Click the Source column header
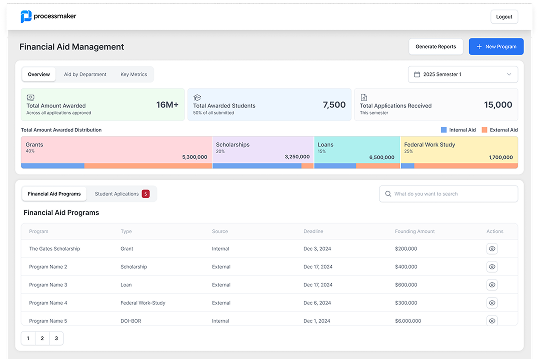The height and width of the screenshot is (360, 539). (x=220, y=231)
